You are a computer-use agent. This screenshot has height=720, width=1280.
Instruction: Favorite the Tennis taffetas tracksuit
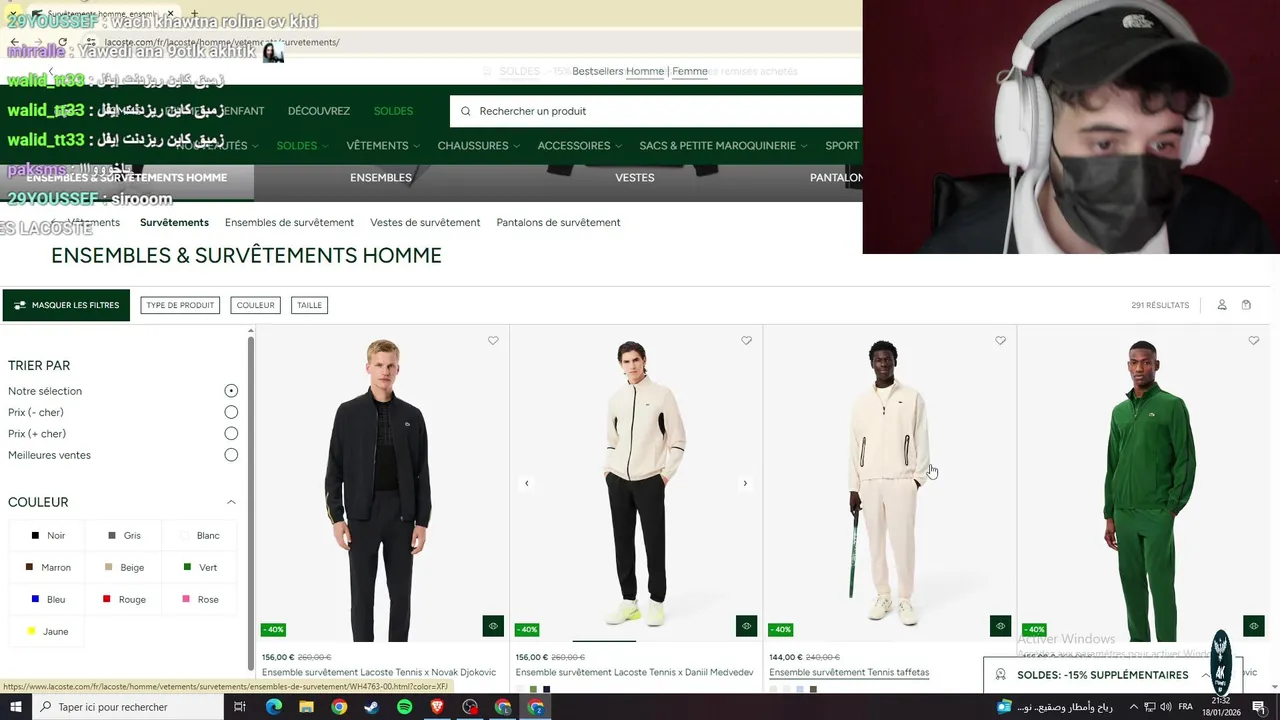[1000, 341]
